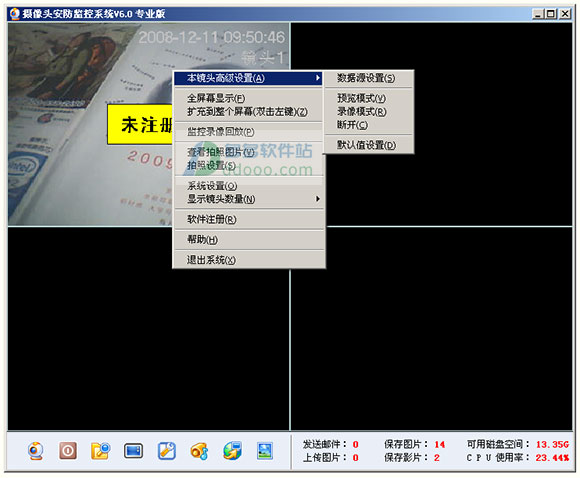Viewport: 580px width, 478px height.
Task: Click the blue monitor screen icon
Action: point(133,451)
